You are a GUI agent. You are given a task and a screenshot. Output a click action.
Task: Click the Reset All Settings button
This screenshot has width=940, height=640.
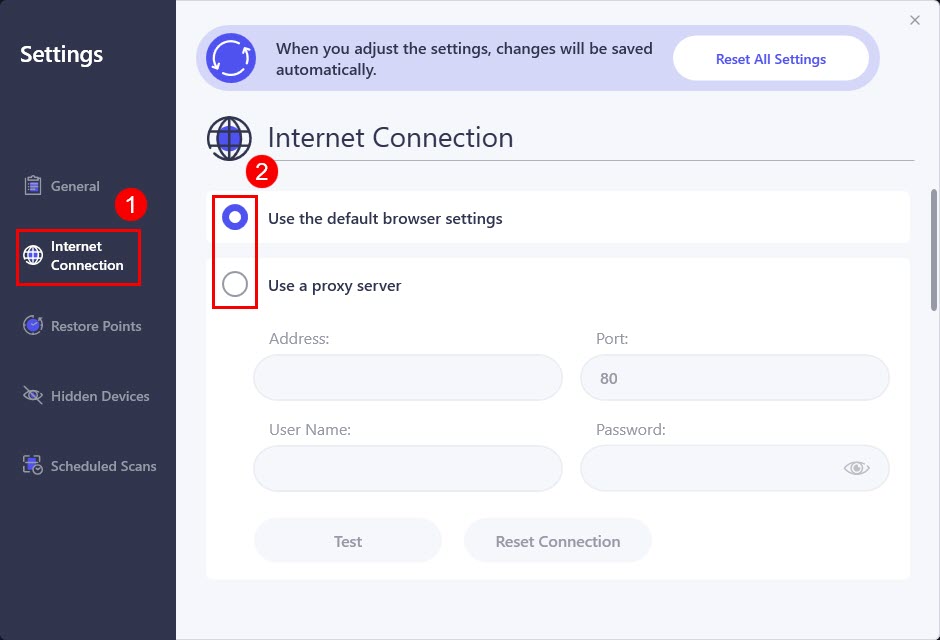pyautogui.click(x=771, y=59)
